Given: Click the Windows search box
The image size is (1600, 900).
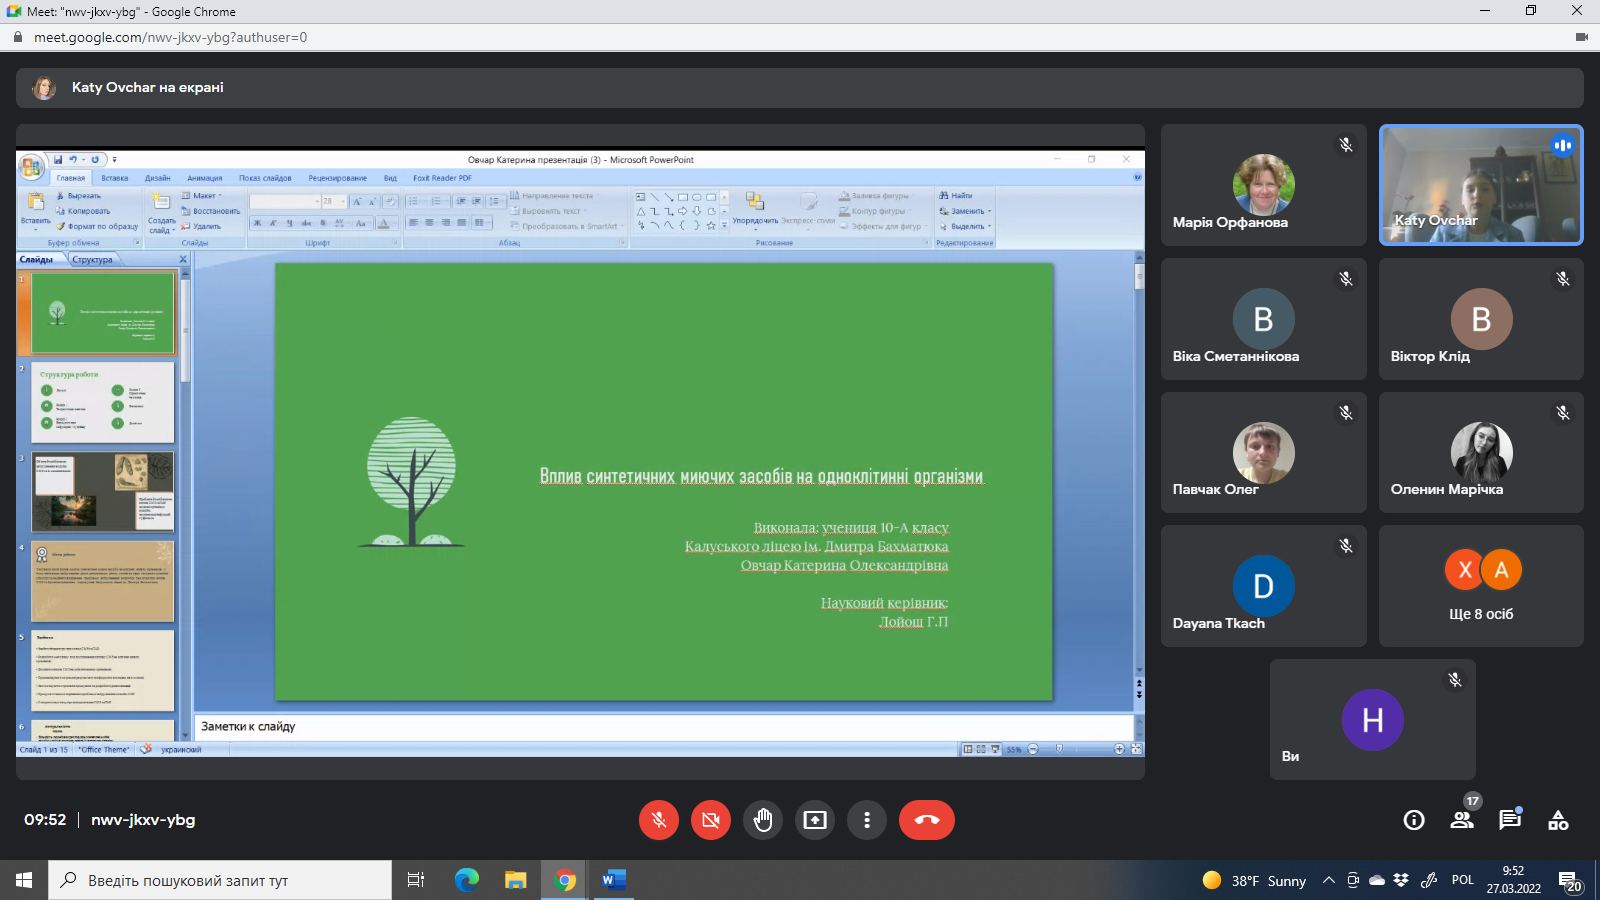Looking at the screenshot, I should pos(220,880).
